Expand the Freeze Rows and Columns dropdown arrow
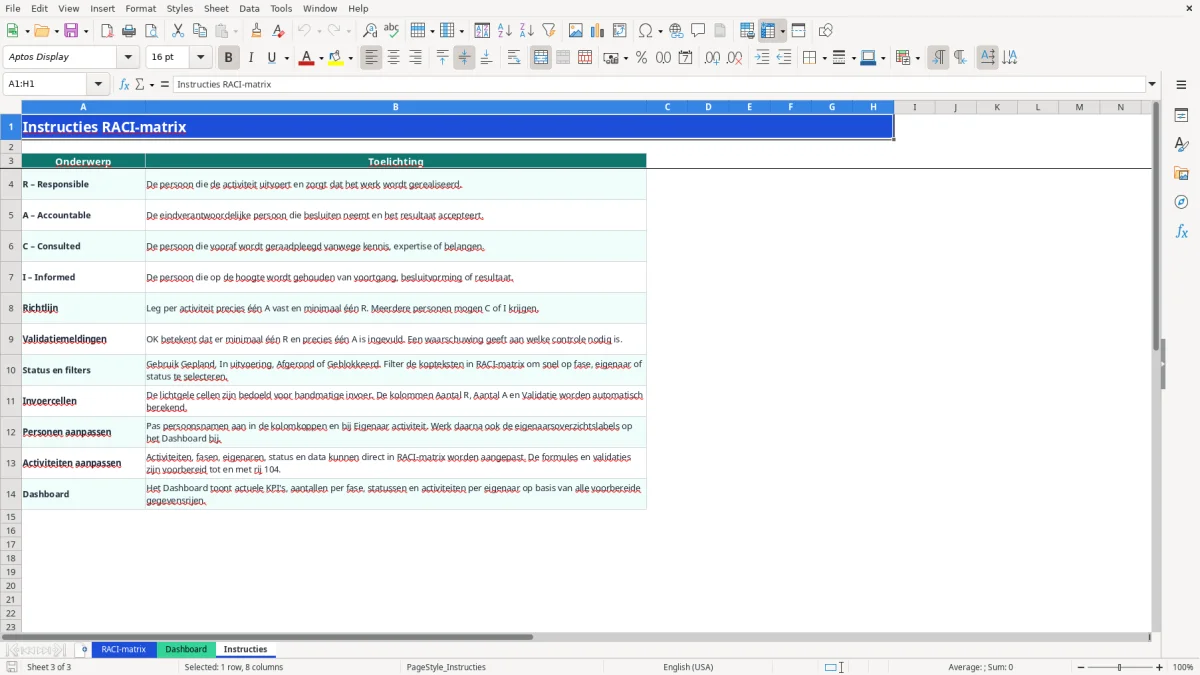The width and height of the screenshot is (1200, 675). pos(783,31)
